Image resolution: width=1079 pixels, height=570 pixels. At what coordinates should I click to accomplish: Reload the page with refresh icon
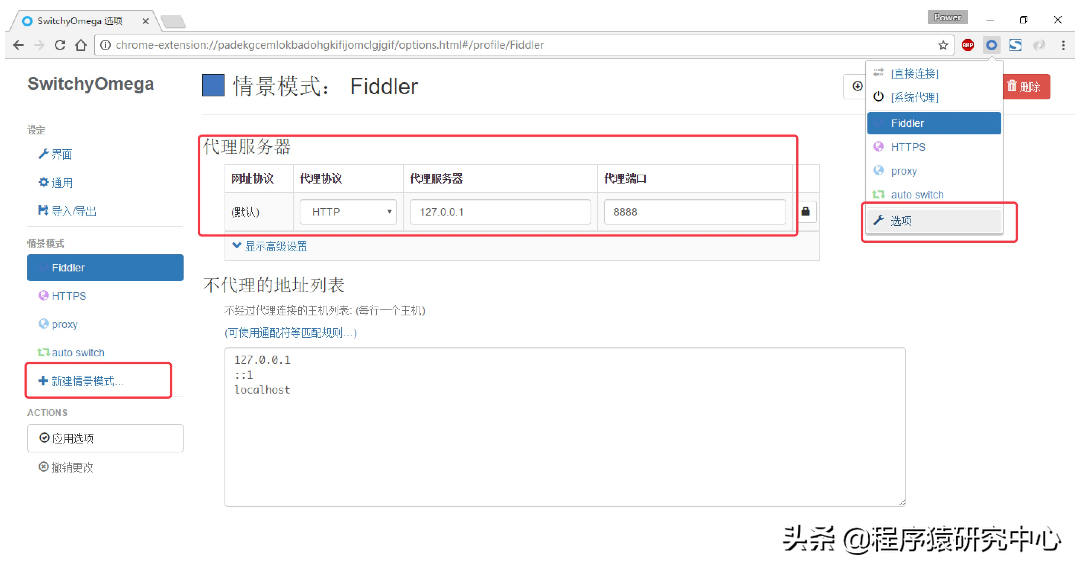pyautogui.click(x=60, y=45)
